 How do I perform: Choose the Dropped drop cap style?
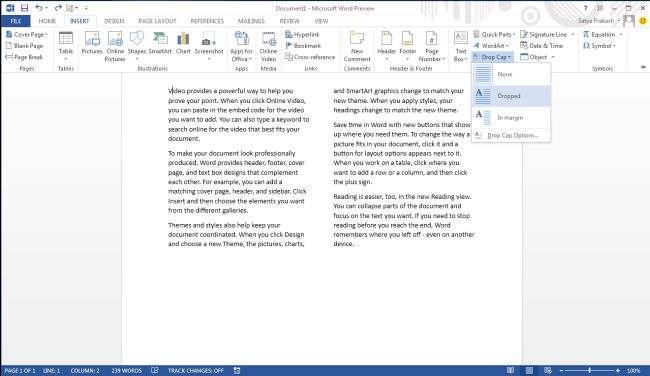511,96
